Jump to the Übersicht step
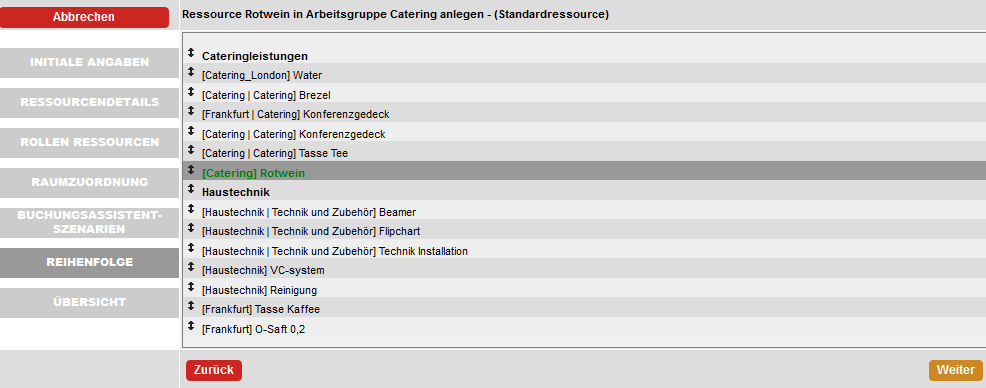Screen dimensions: 986x388 pos(89,302)
